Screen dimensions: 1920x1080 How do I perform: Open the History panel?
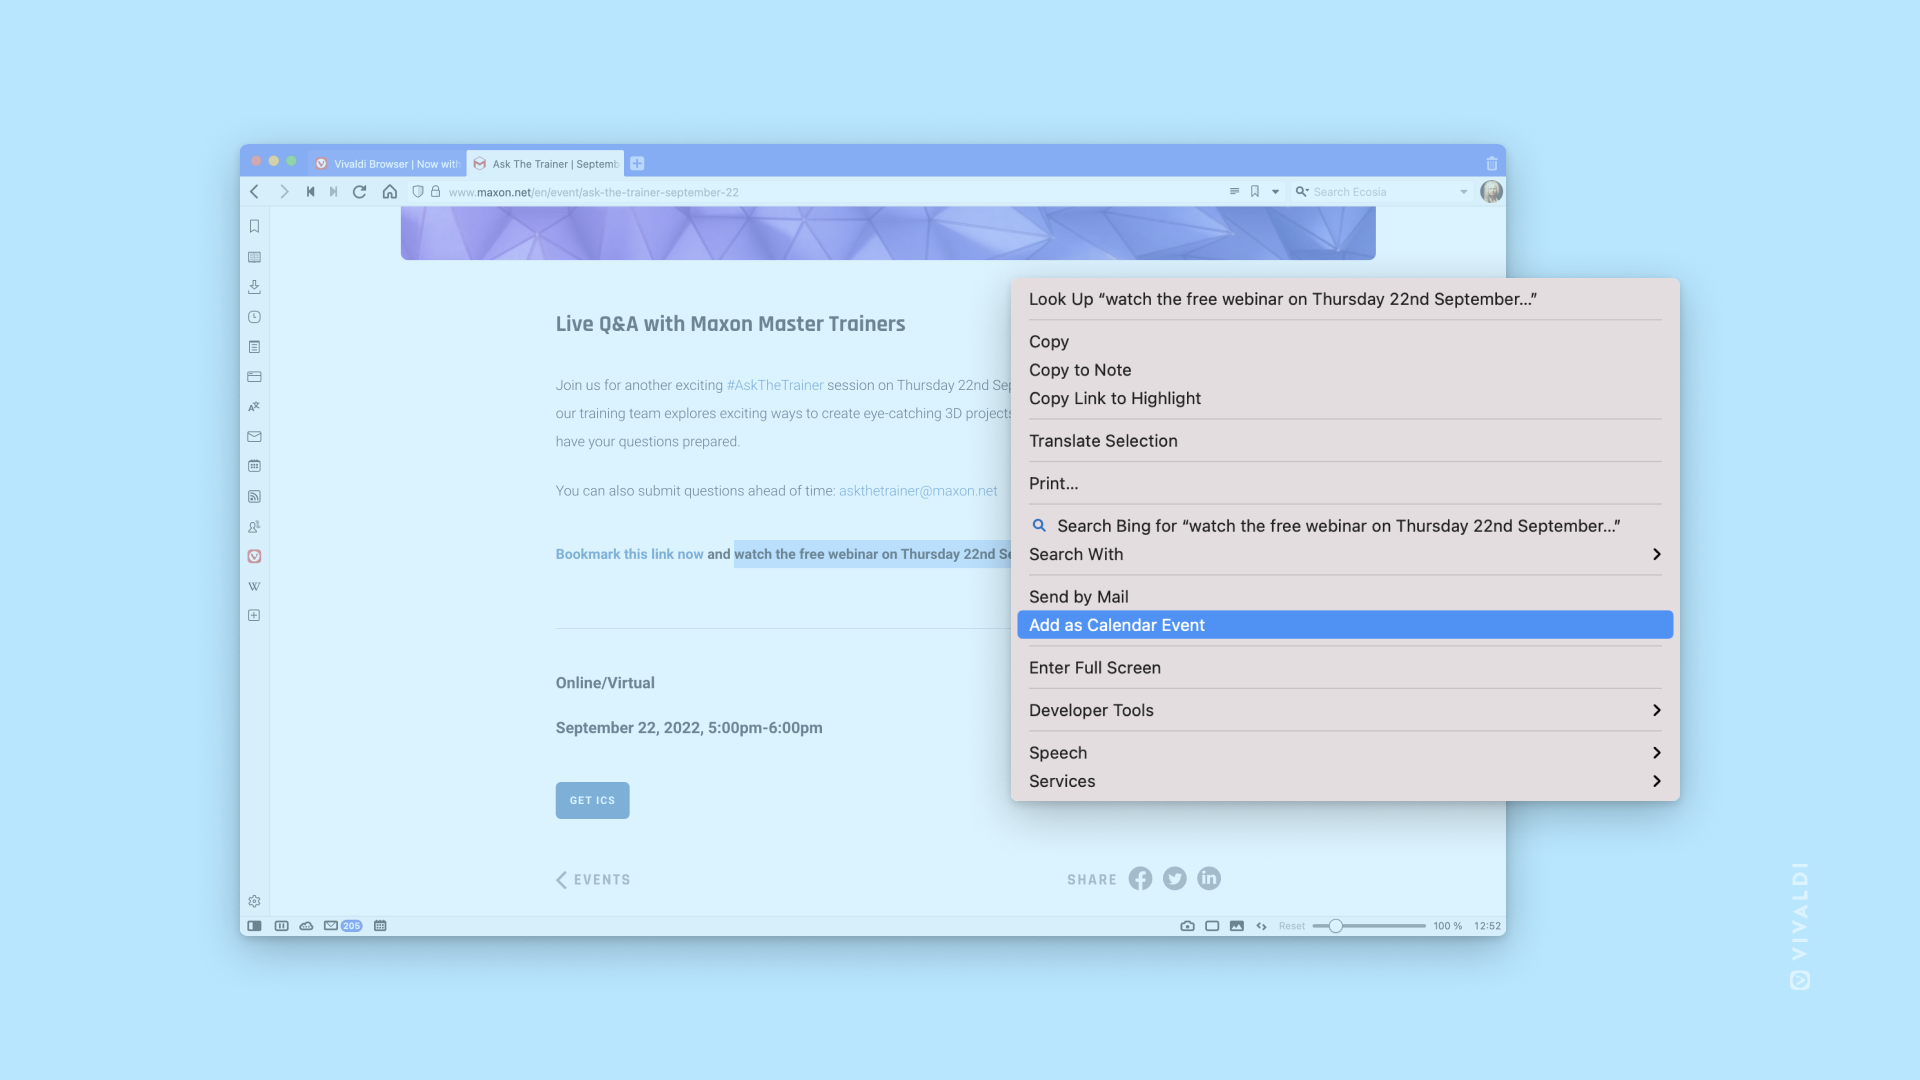(254, 317)
